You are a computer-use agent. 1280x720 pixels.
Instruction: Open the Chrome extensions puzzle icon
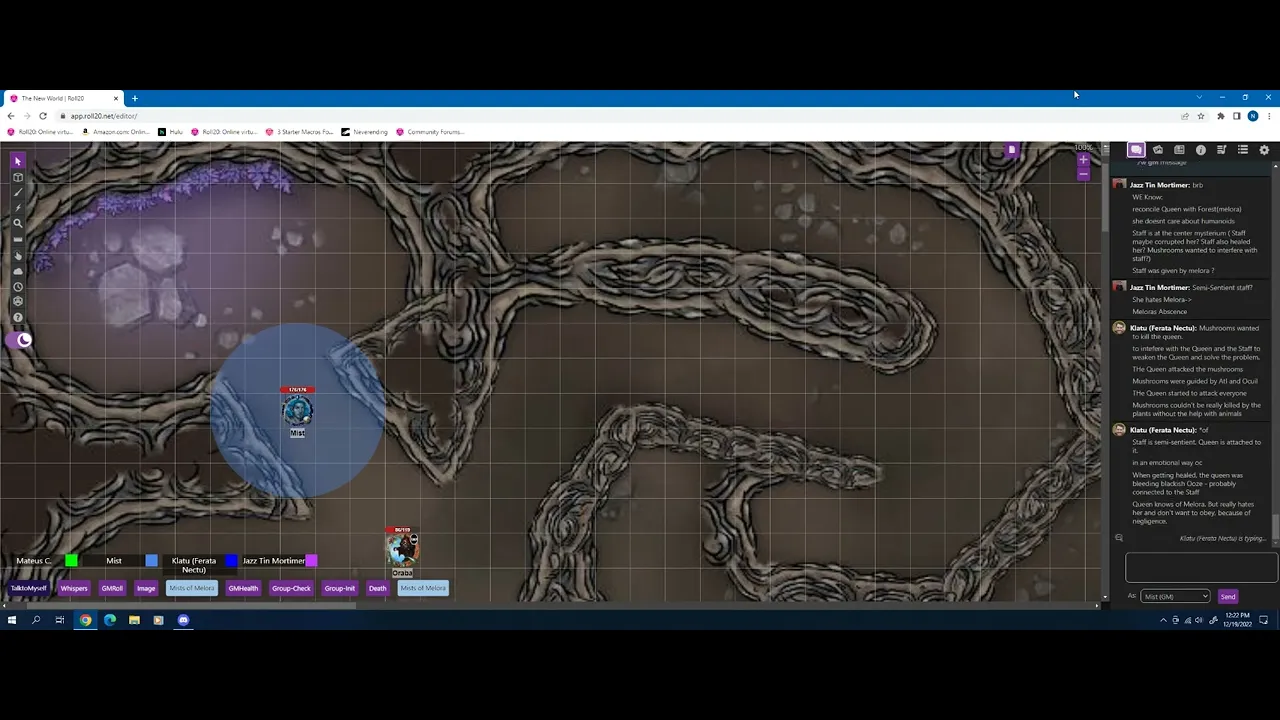pos(1220,116)
